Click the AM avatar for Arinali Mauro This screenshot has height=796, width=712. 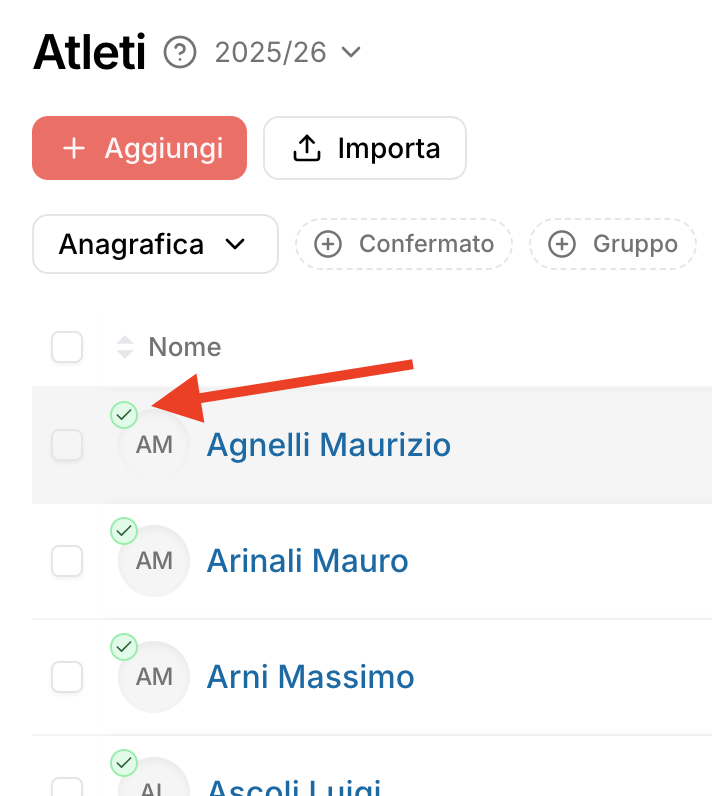155,561
